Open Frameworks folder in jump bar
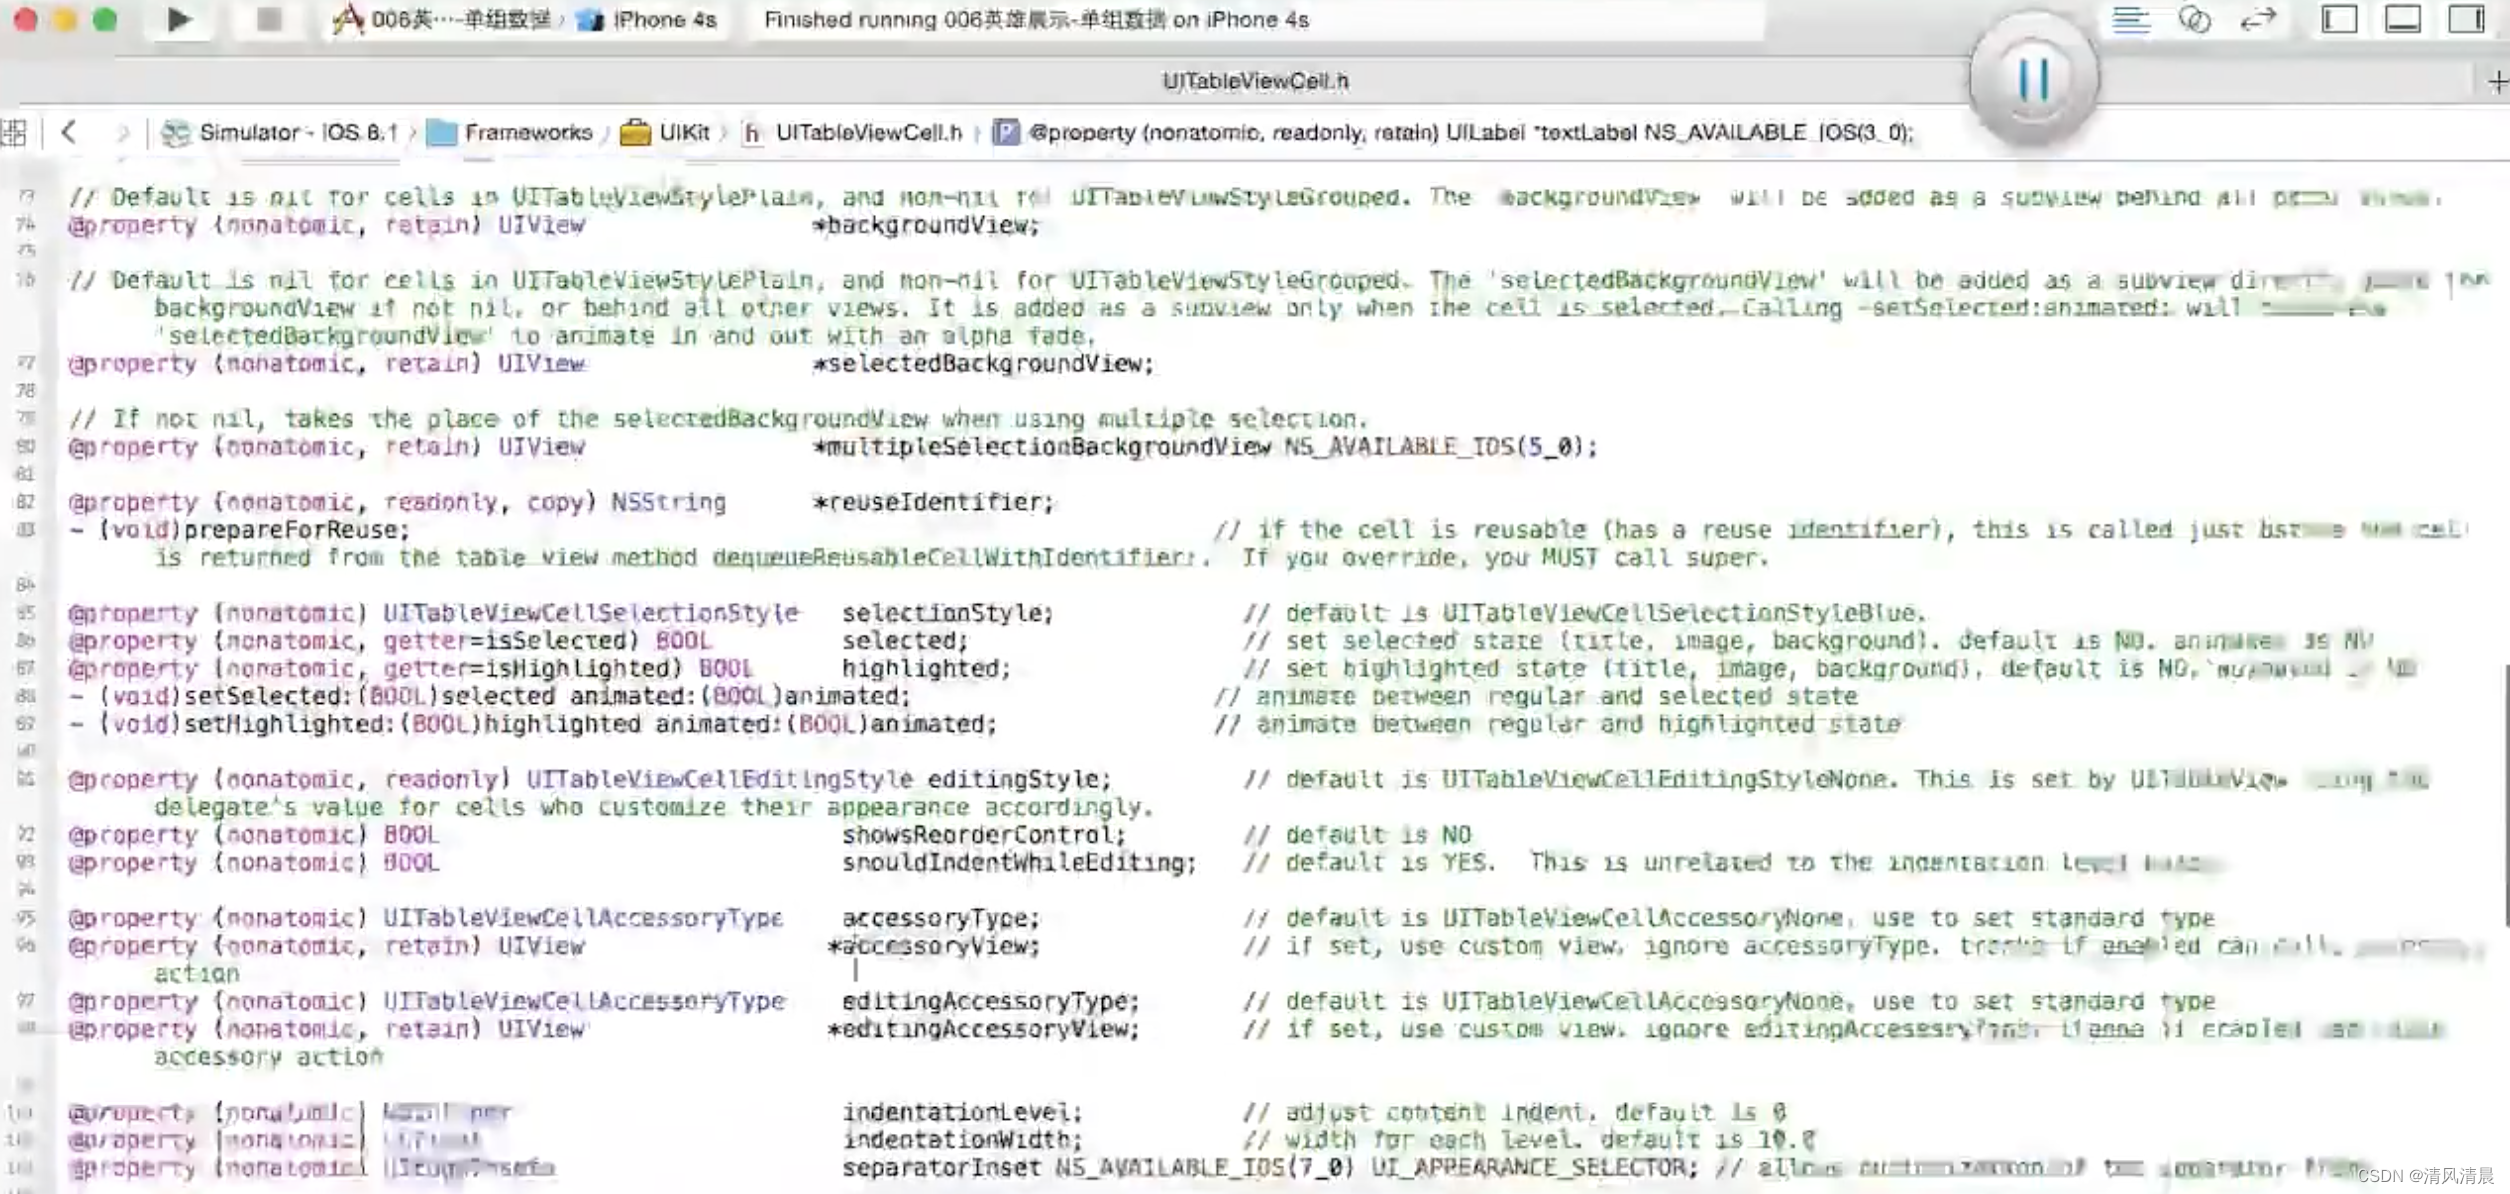This screenshot has height=1194, width=2510. (x=509, y=132)
